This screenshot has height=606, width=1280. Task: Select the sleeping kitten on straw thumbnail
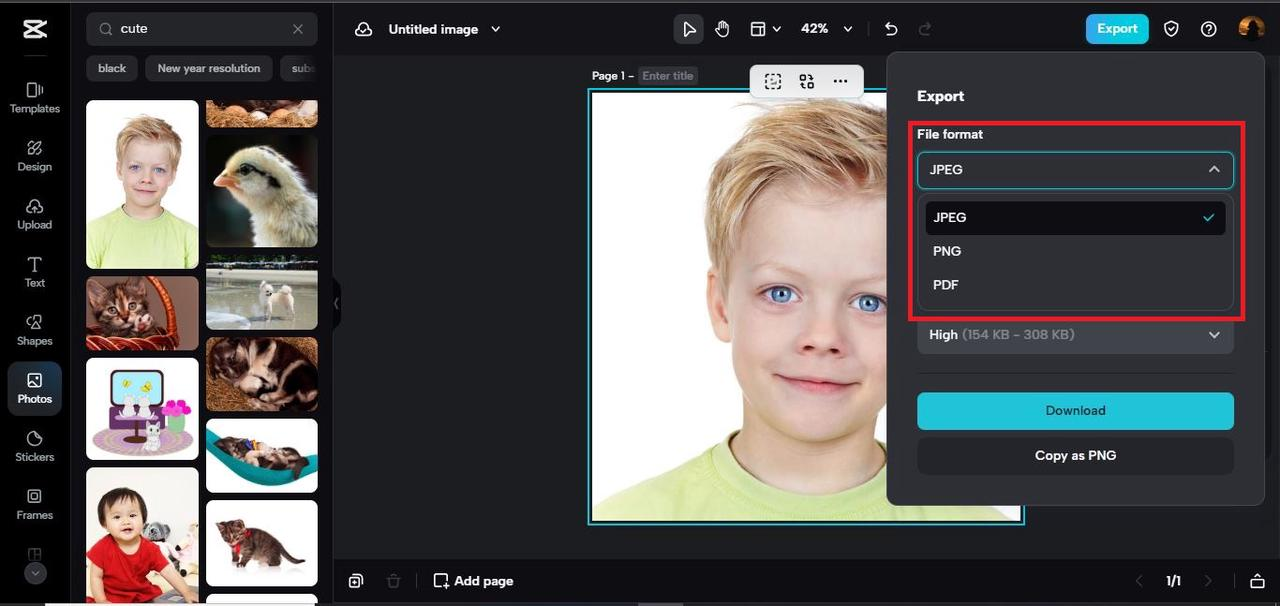tap(262, 374)
